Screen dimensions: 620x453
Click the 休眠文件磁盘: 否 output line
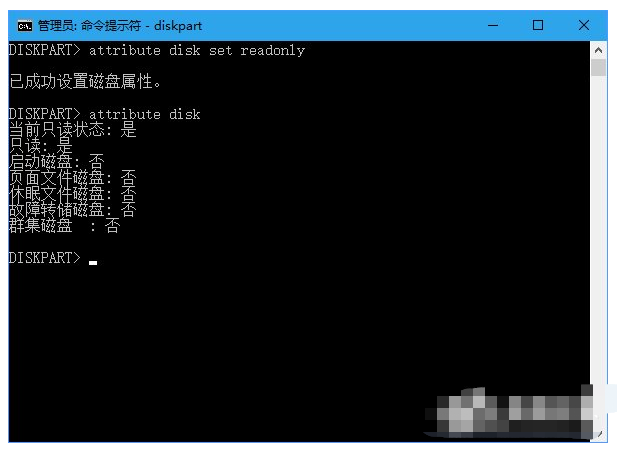(73, 194)
